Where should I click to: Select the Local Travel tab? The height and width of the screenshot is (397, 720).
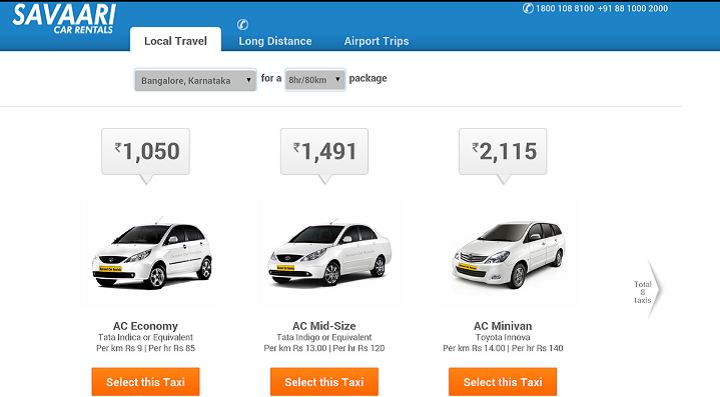[x=175, y=39]
